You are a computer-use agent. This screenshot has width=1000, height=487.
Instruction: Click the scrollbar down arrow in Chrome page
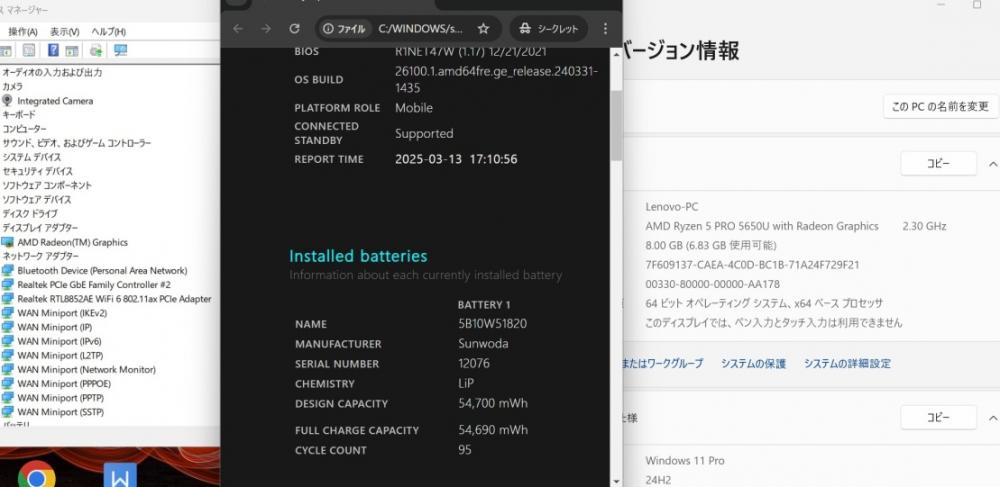pos(616,481)
